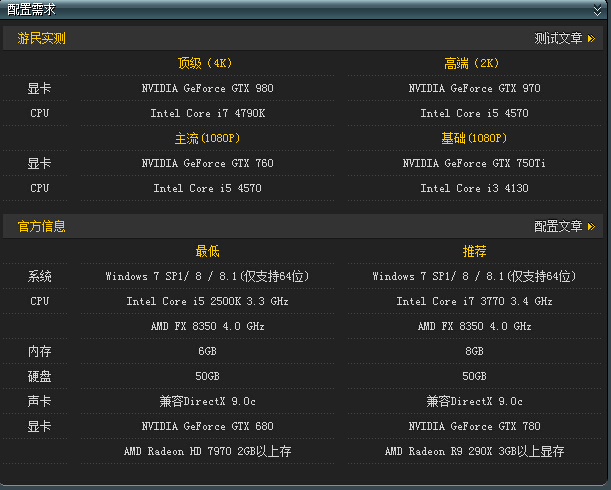The image size is (611, 490).
Task: Select the 游民实测 section header
Action: pyautogui.click(x=41, y=38)
